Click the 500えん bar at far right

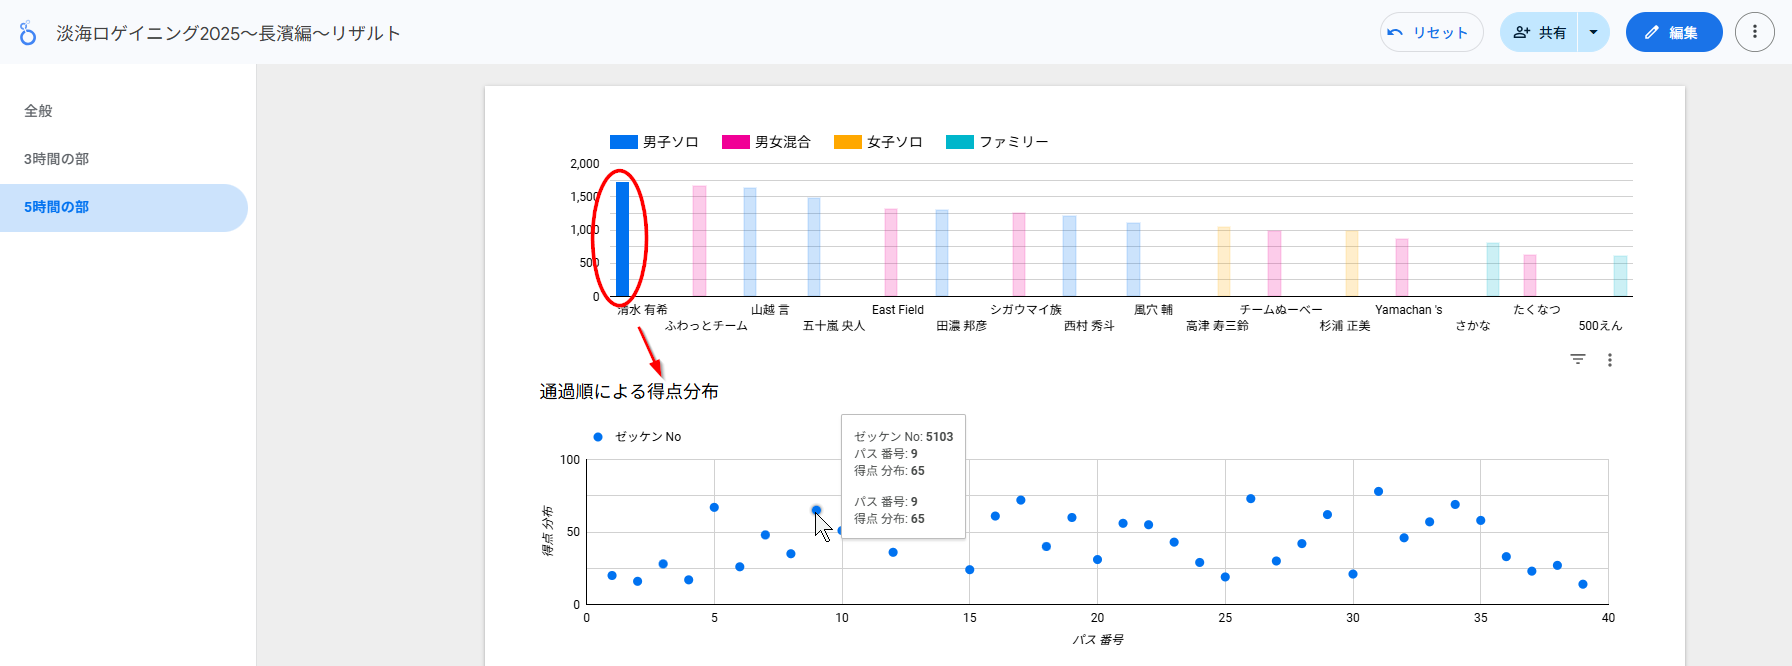click(1620, 277)
